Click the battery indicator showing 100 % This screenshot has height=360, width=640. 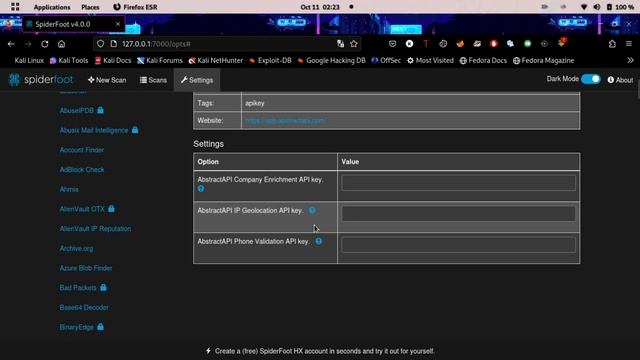coord(620,7)
